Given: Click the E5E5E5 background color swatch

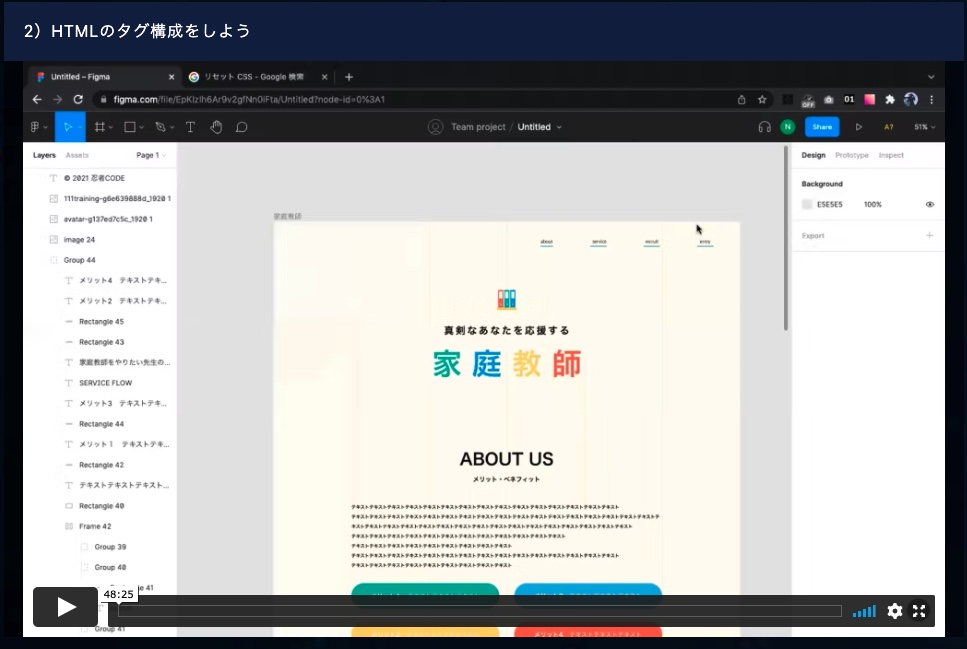Looking at the screenshot, I should pos(807,204).
